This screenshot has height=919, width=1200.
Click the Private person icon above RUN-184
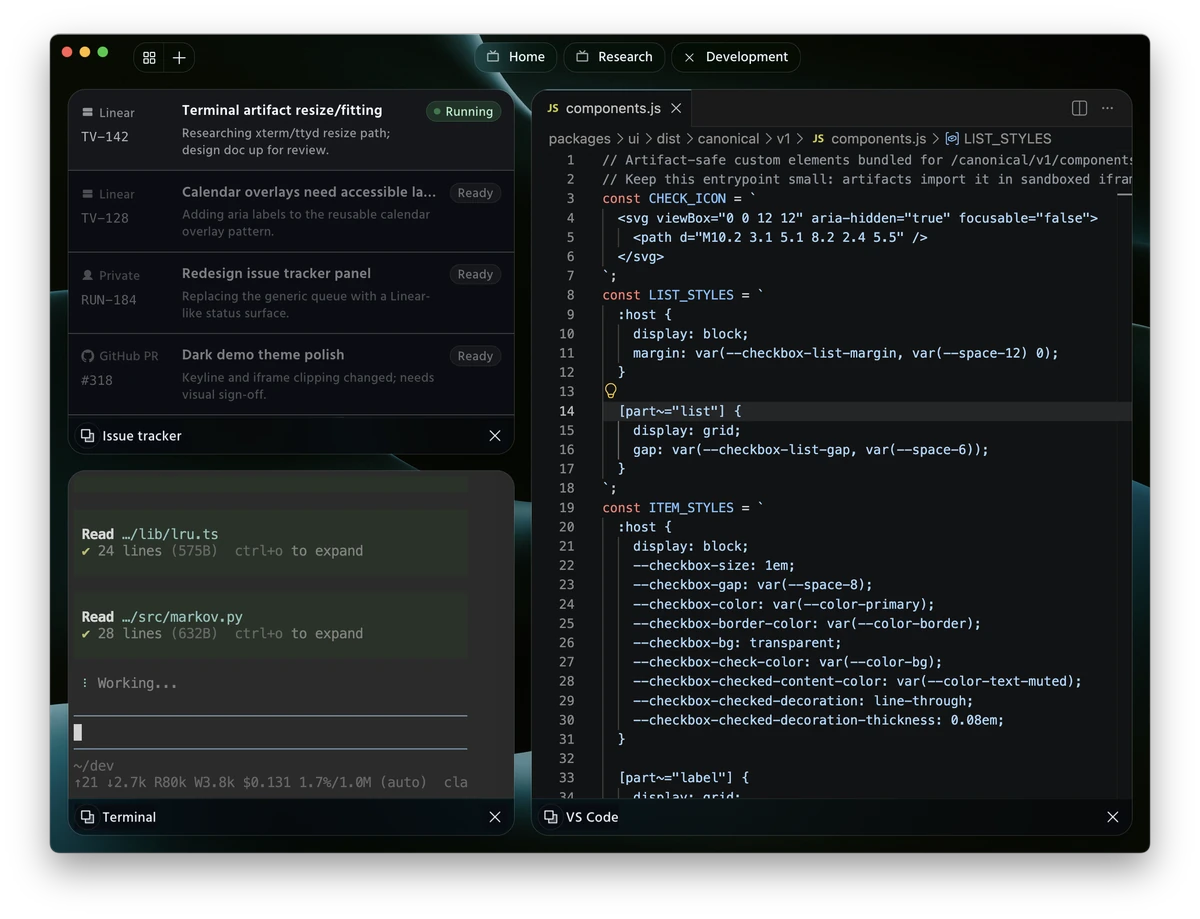tap(88, 275)
